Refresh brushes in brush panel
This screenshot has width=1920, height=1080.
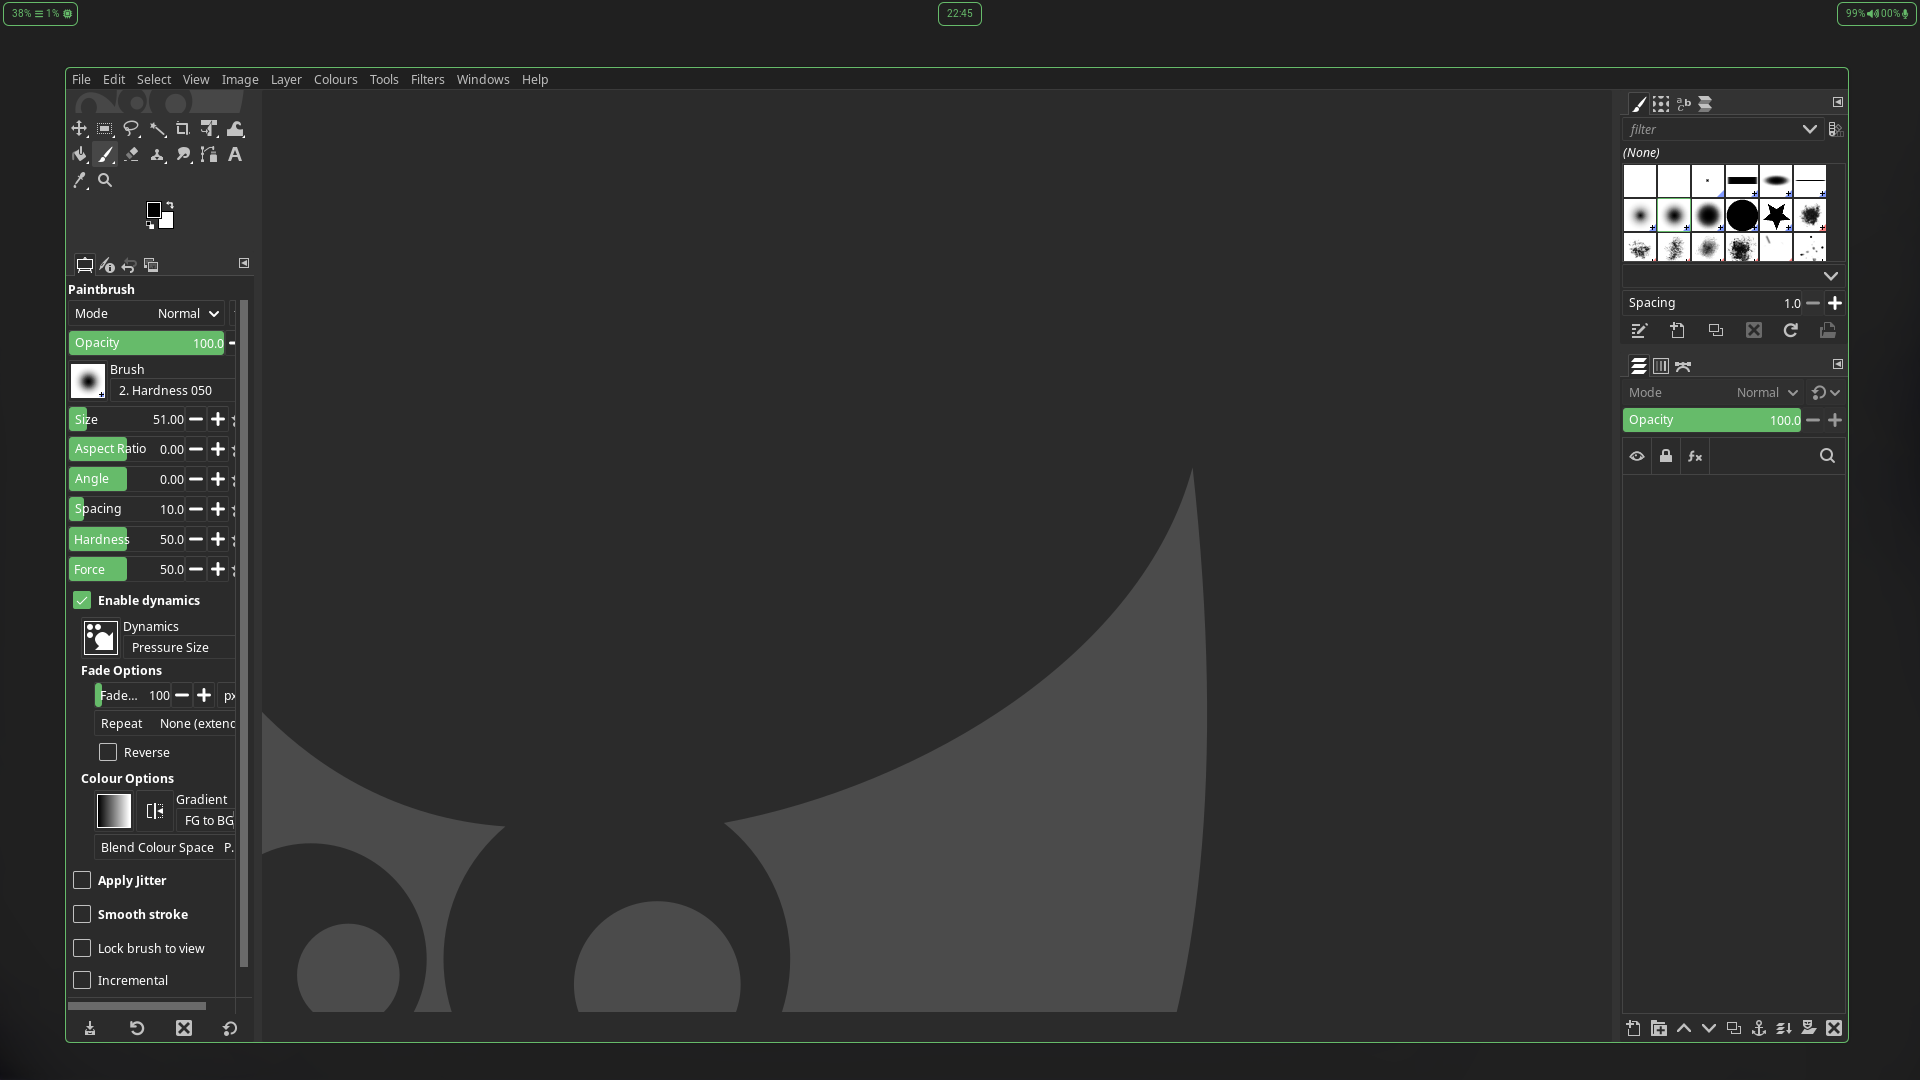(x=1791, y=331)
